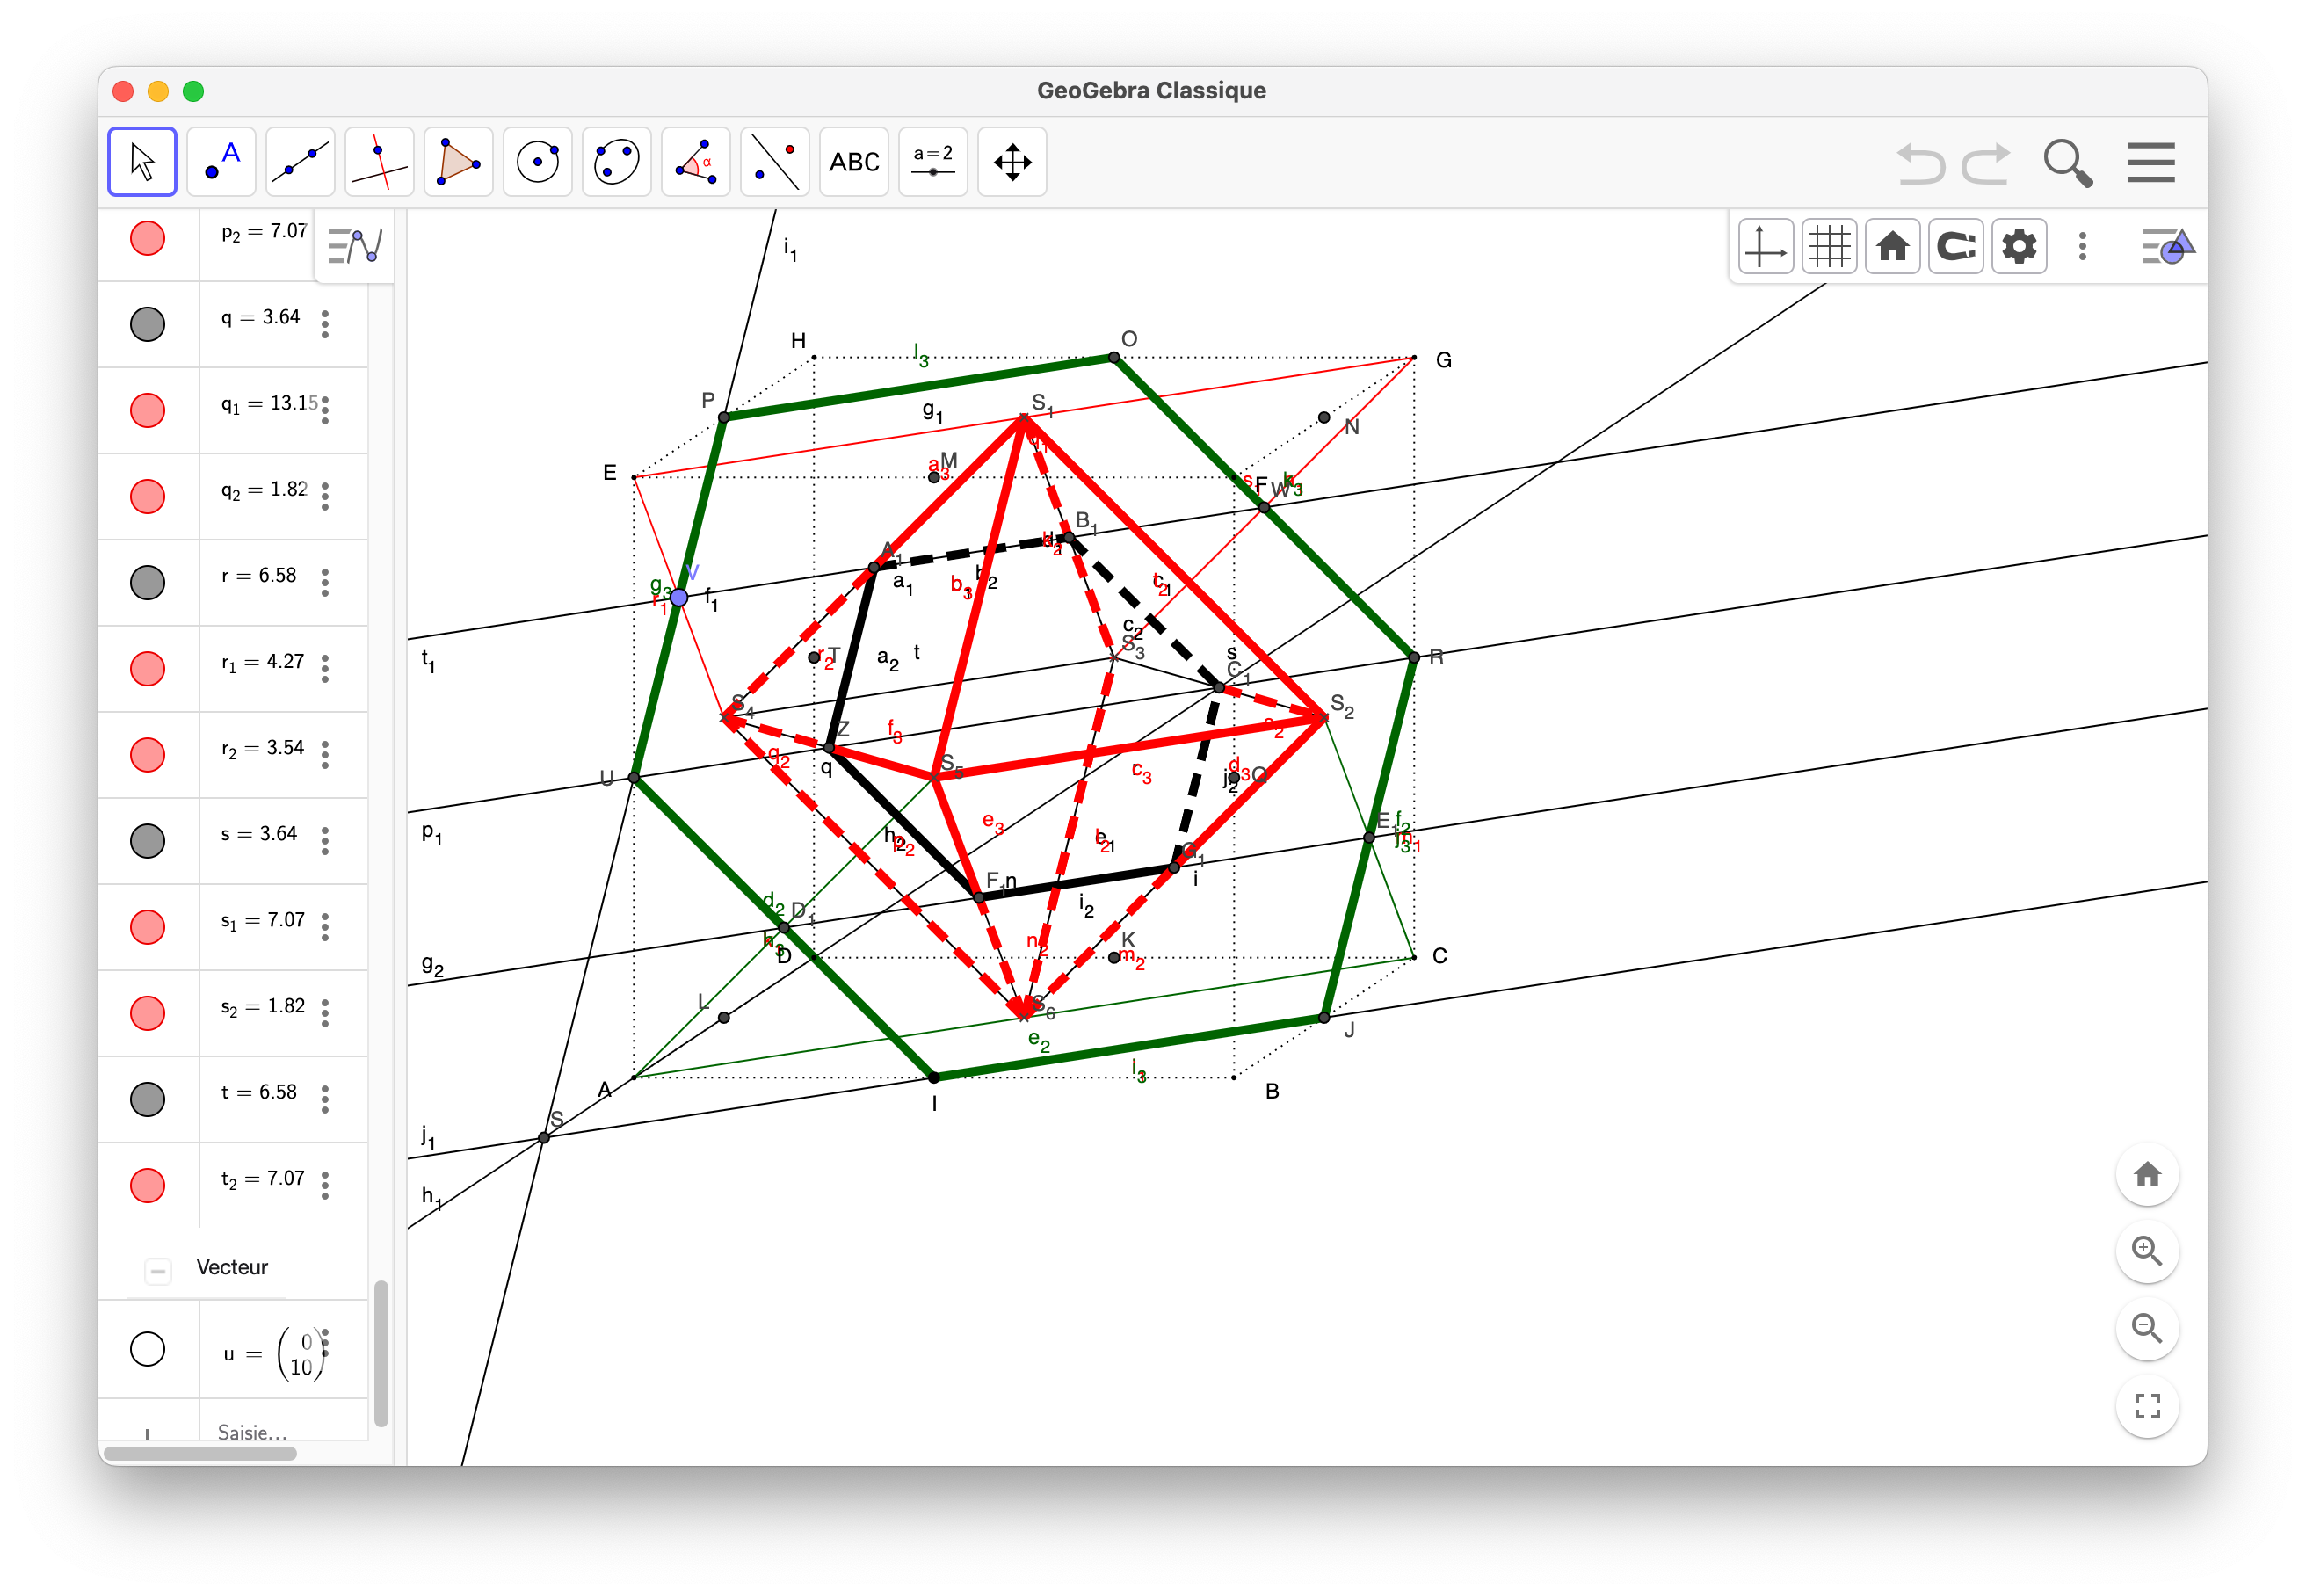Viewport: 2306px width, 1596px height.
Task: Open options menu for t = 6.58
Action: pyautogui.click(x=325, y=1099)
